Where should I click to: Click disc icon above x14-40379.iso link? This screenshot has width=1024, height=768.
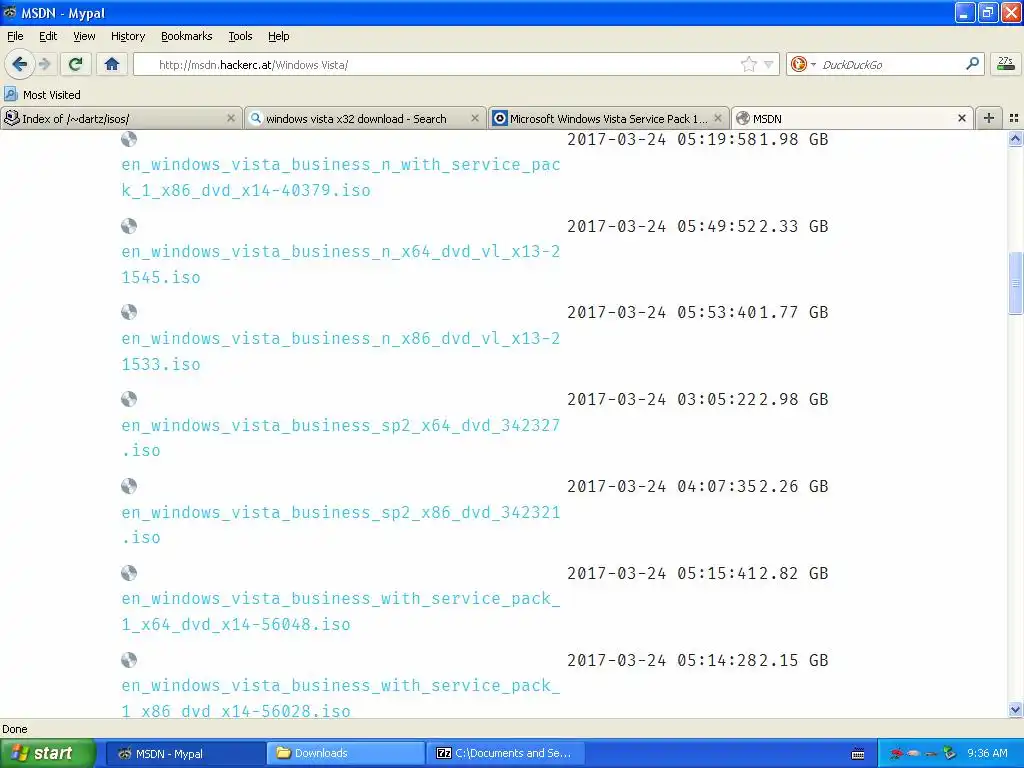click(129, 138)
